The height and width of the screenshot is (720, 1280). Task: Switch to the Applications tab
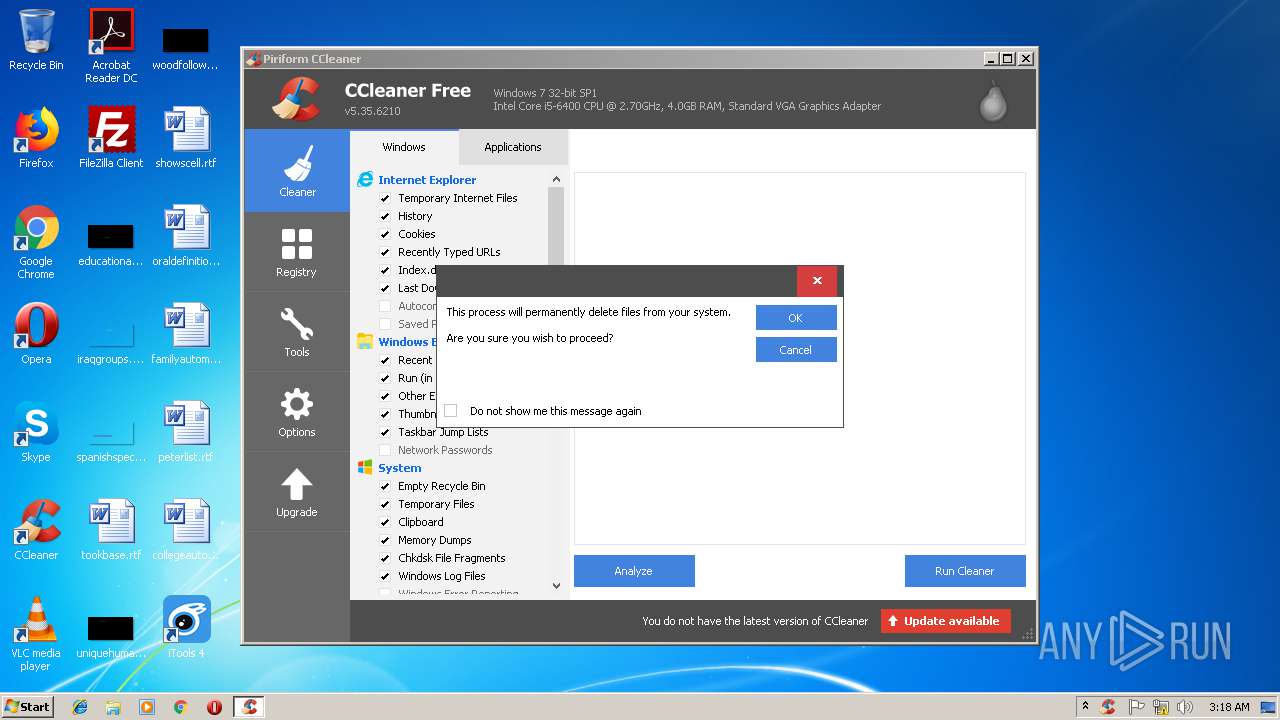click(x=513, y=147)
